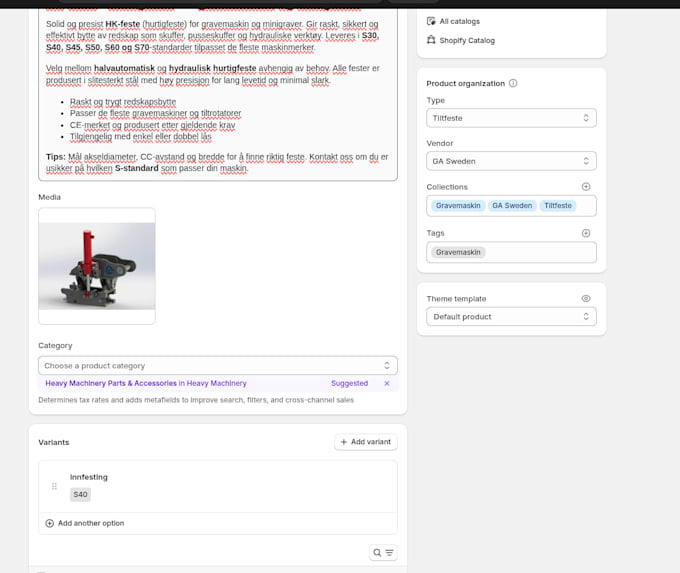Accept suggested Heavy Machinery Parts category
This screenshot has height=573, width=680.
(146, 383)
